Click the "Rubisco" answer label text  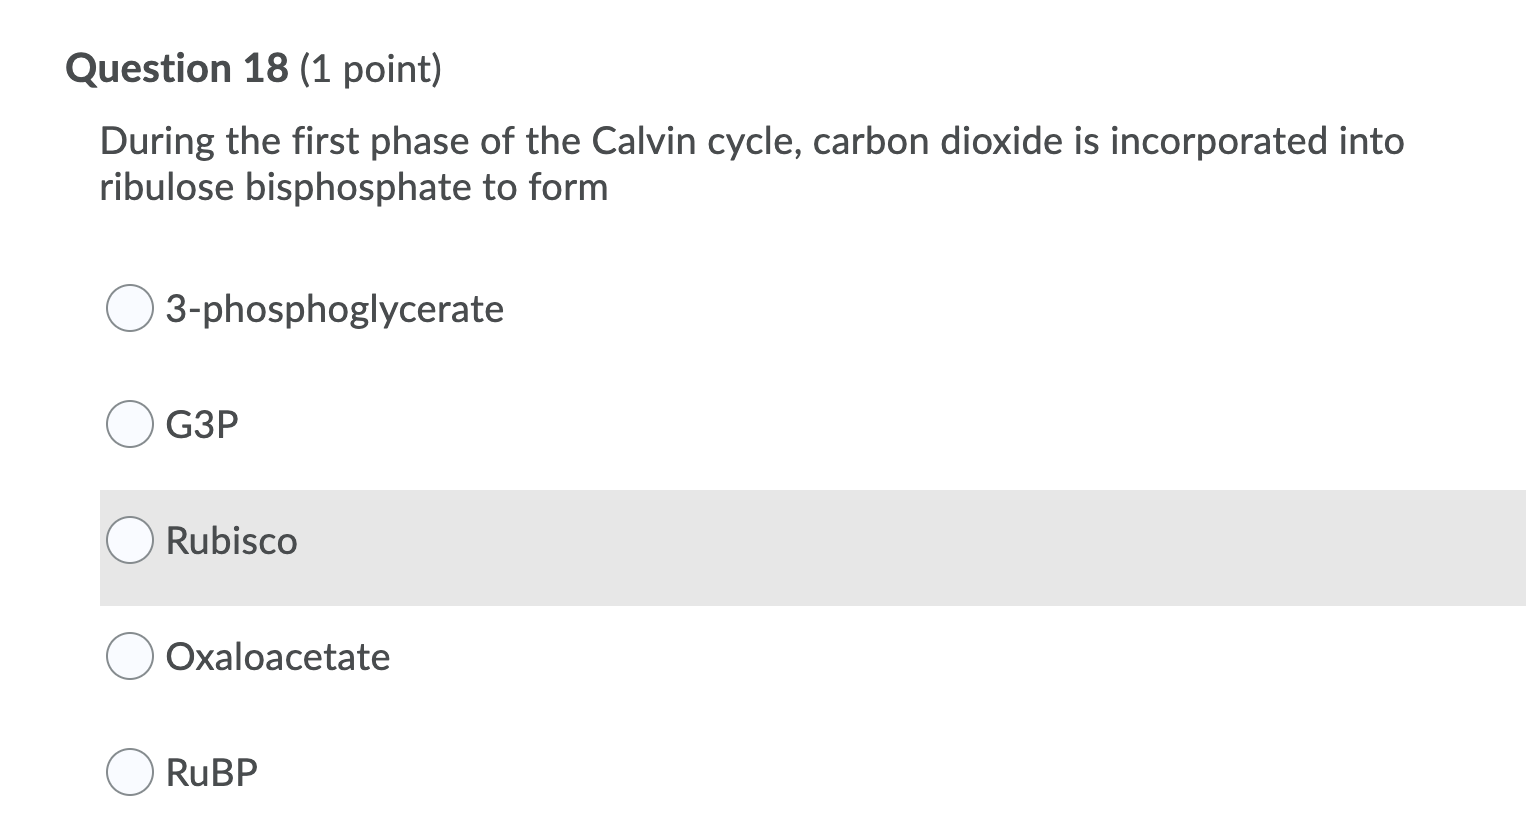(x=231, y=541)
